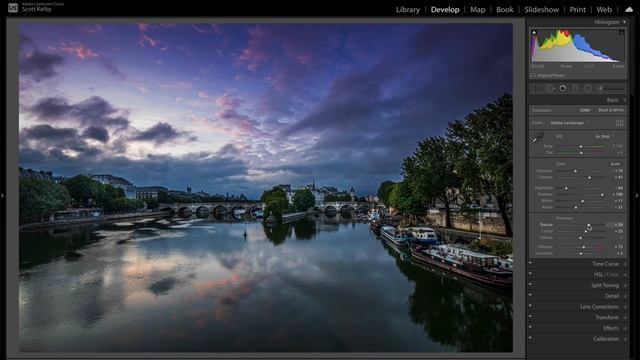The image size is (640, 360).
Task: Set treatment to Color
Action: point(585,110)
